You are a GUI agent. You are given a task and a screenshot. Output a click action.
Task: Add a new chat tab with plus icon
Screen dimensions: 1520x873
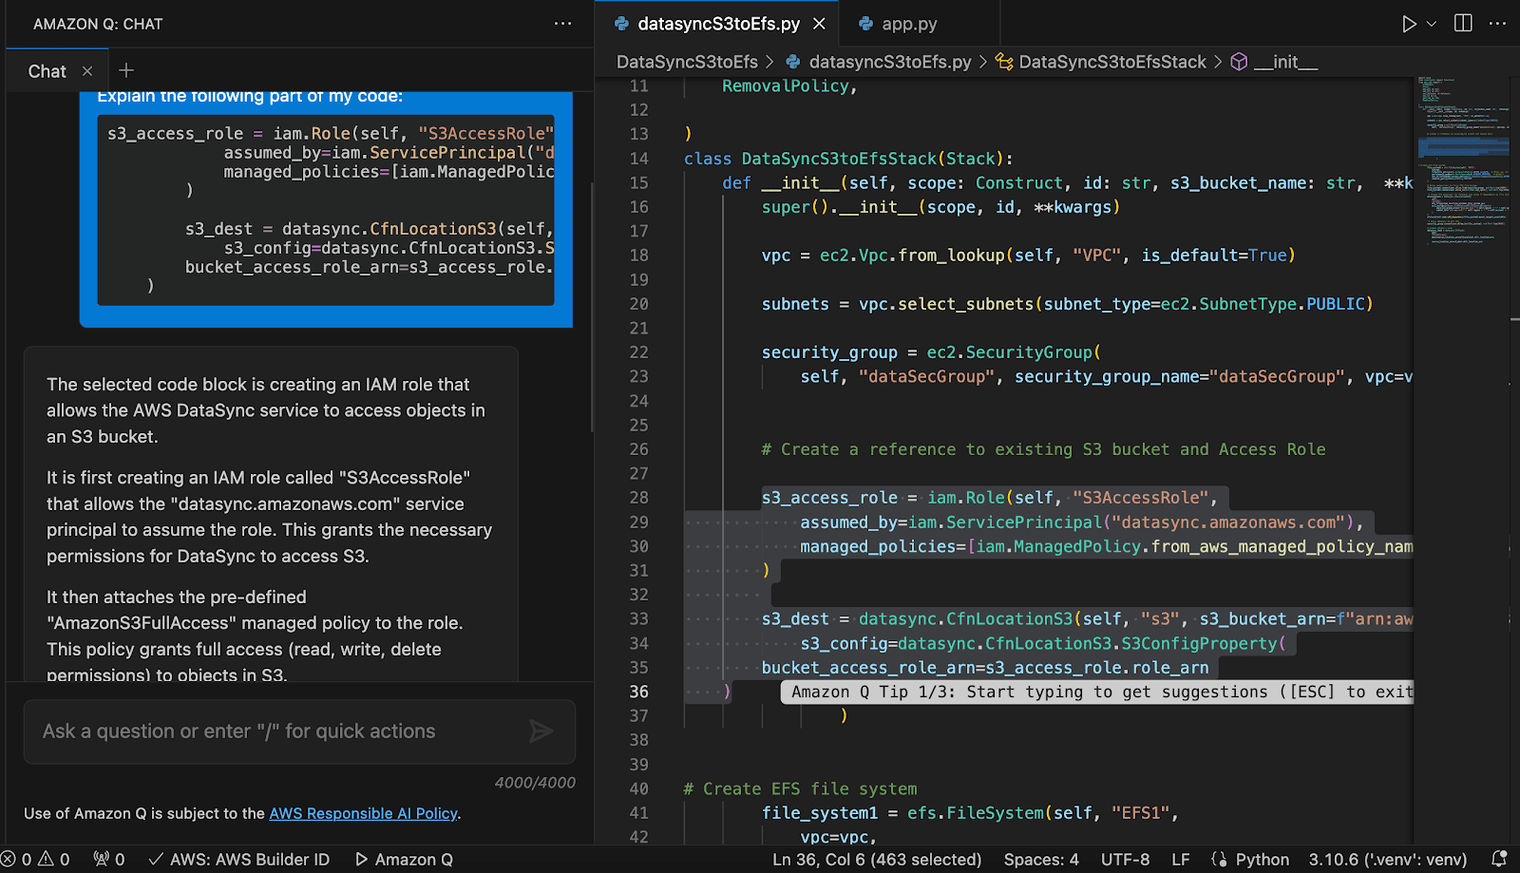pos(126,70)
